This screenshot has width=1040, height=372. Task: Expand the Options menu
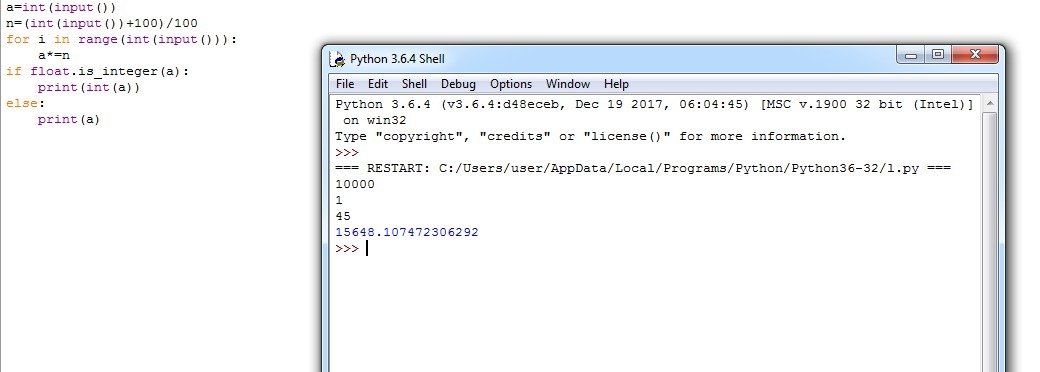click(x=511, y=84)
